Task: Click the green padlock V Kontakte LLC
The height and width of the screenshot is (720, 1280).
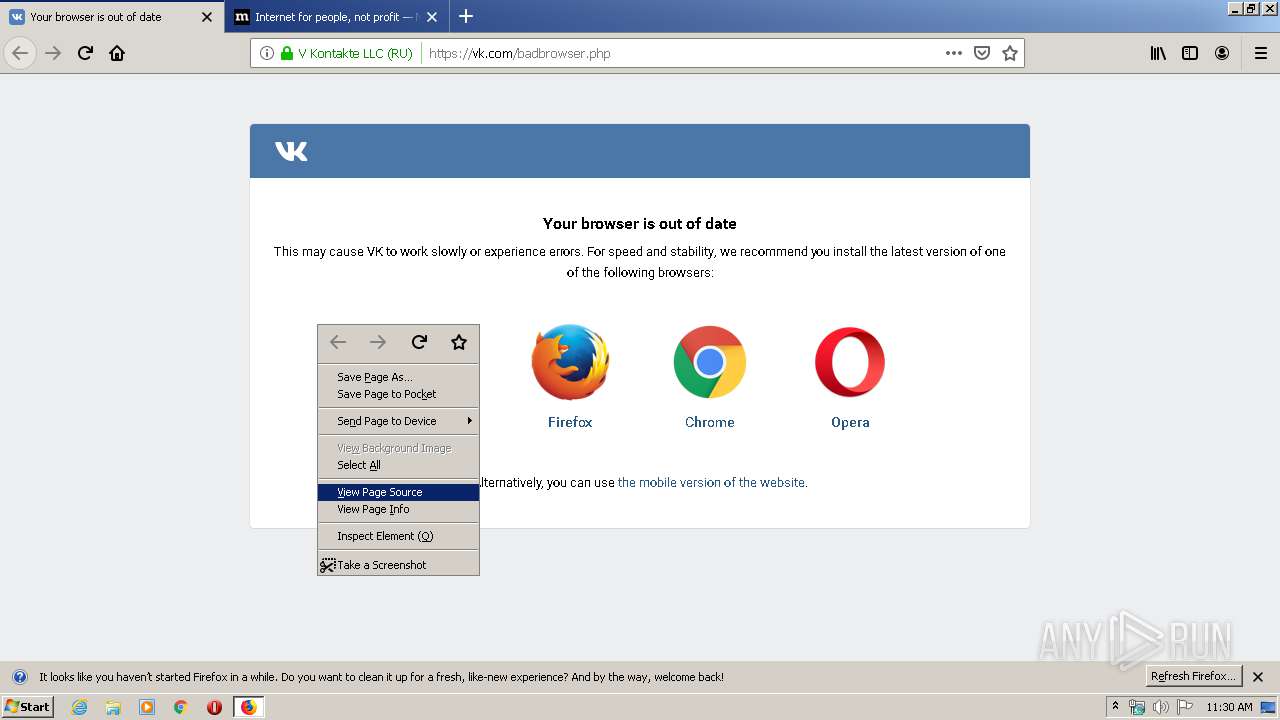Action: click(x=347, y=53)
